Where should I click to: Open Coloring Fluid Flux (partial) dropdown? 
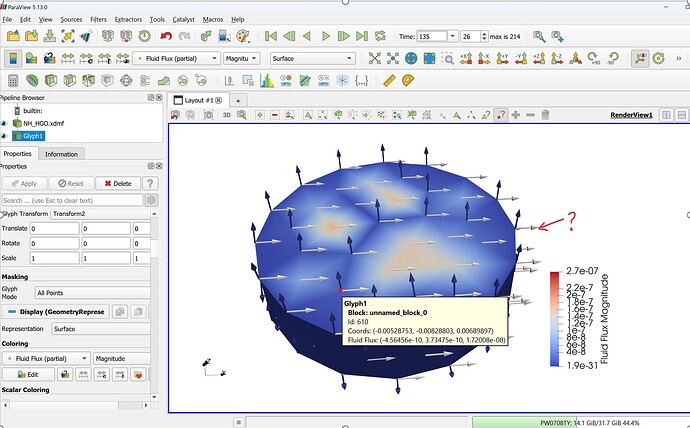[x=46, y=358]
